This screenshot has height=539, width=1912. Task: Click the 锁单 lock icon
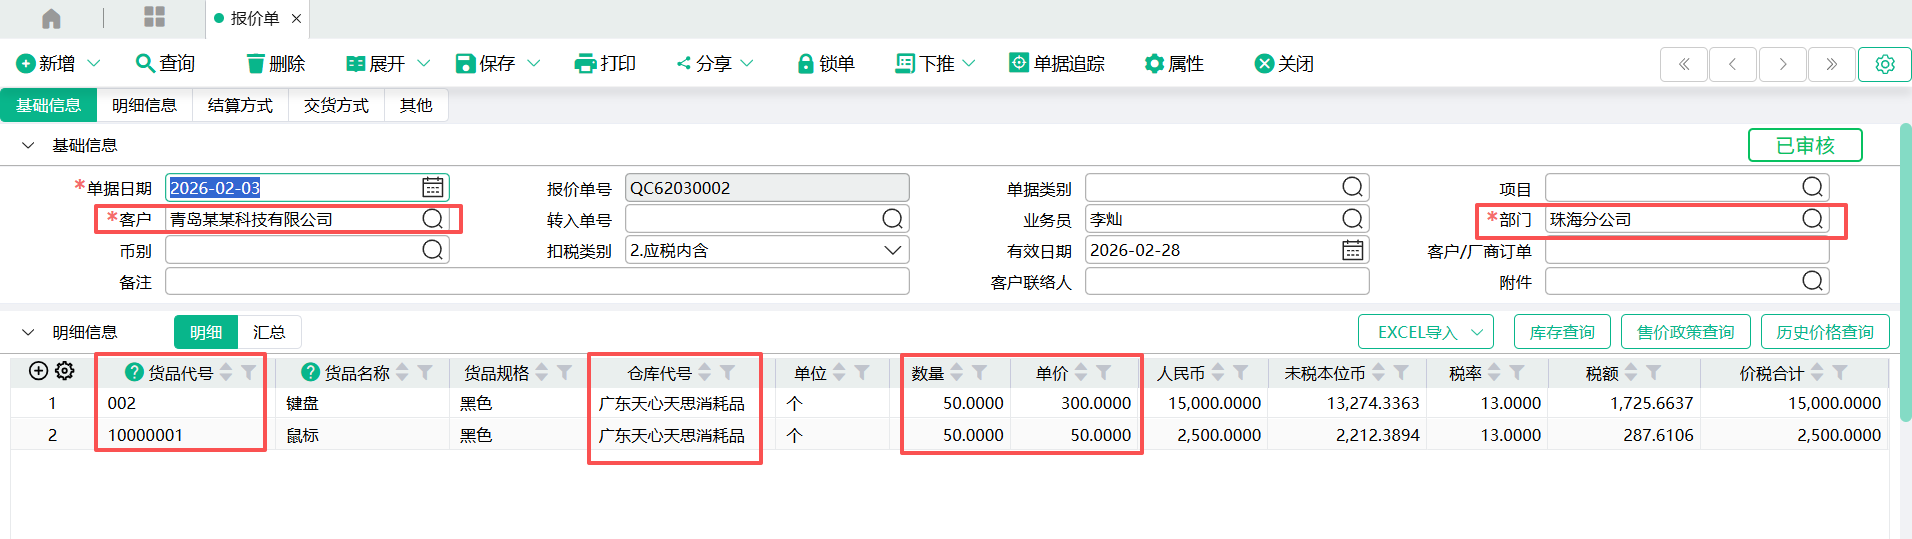pyautogui.click(x=805, y=64)
